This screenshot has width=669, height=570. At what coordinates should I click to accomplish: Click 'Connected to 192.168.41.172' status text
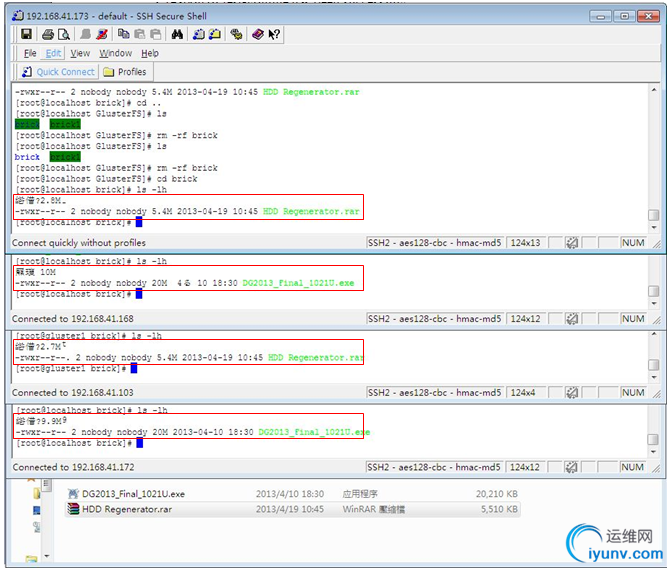coord(73,468)
